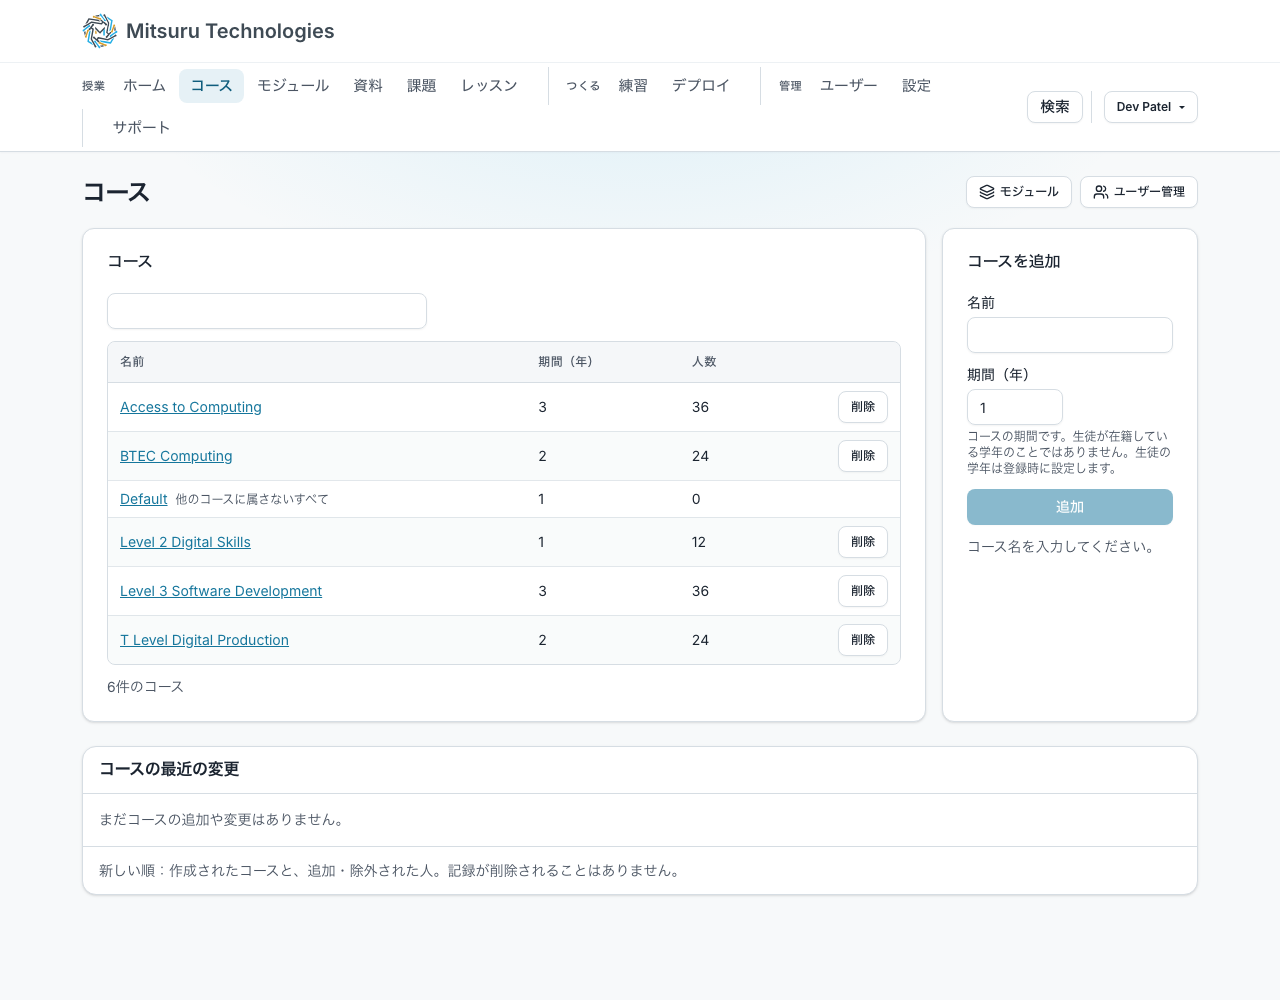1280x1000 pixels.
Task: Click the 他のコースに属さないすべて note
Action: [x=252, y=499]
